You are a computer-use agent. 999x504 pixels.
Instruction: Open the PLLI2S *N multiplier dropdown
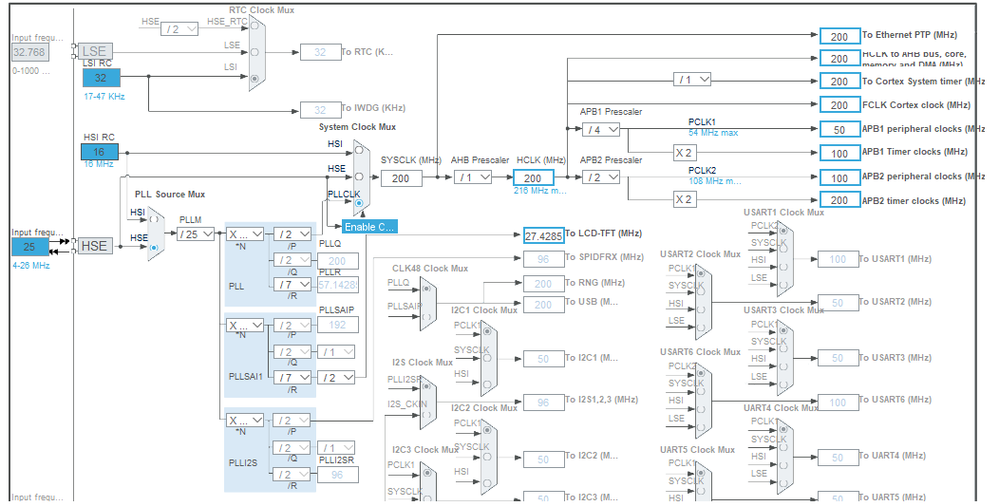pos(245,421)
